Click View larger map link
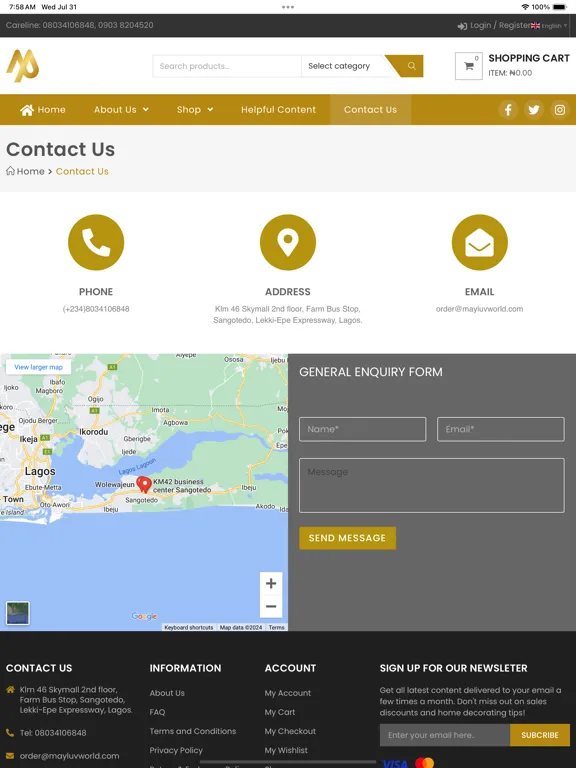Viewport: 576px width, 768px height. [x=38, y=367]
